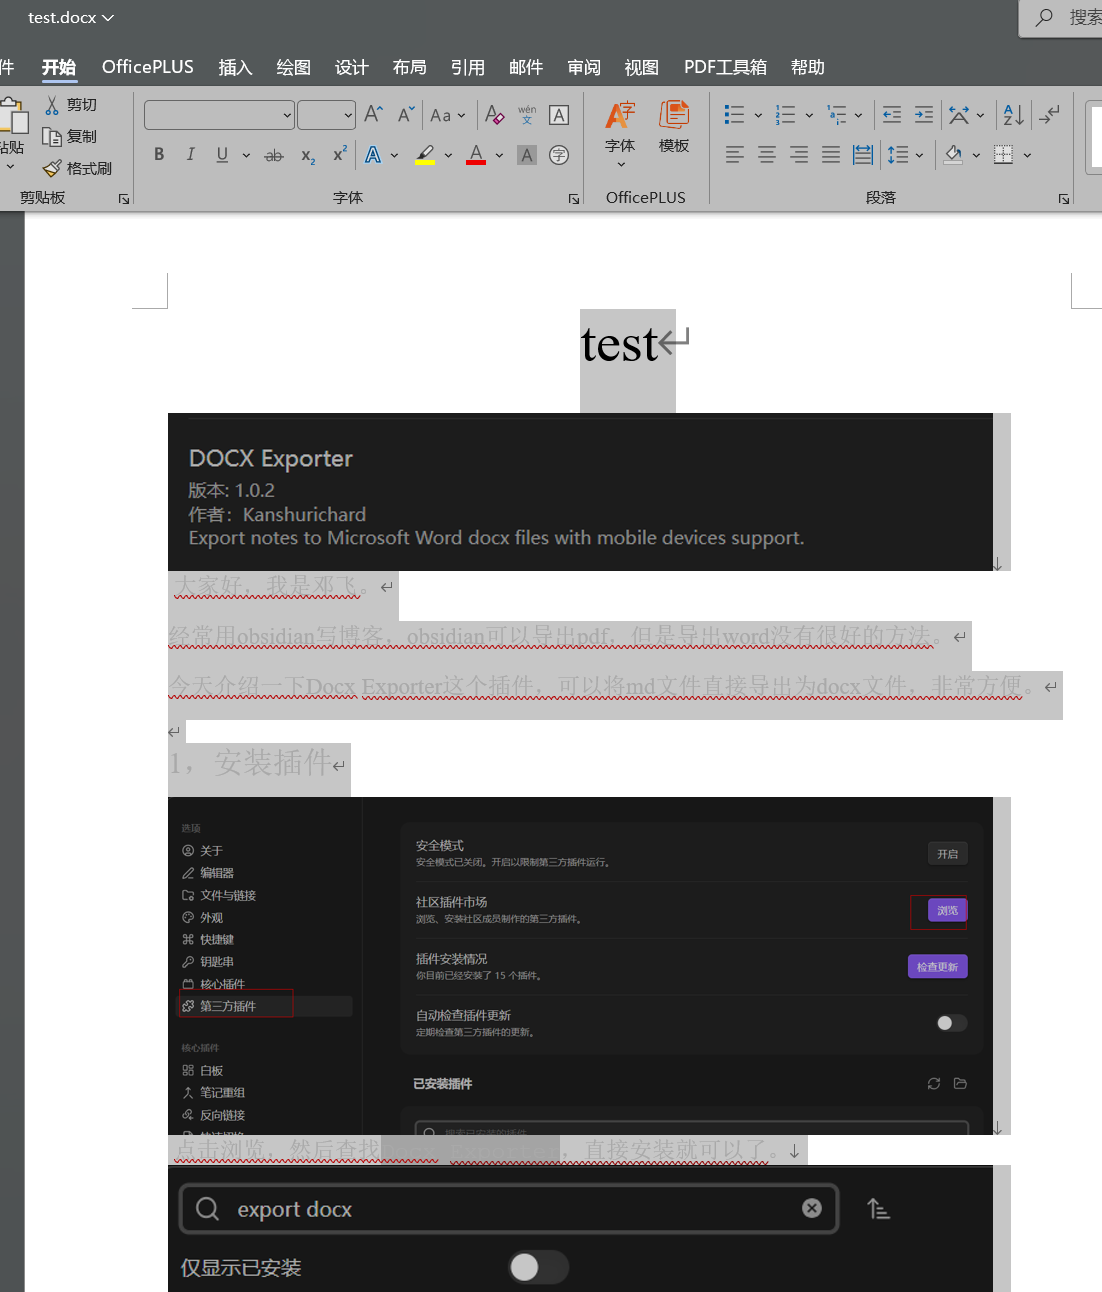
Task: Open the Paragraph dialog launcher in 段落 group
Action: point(1064,199)
